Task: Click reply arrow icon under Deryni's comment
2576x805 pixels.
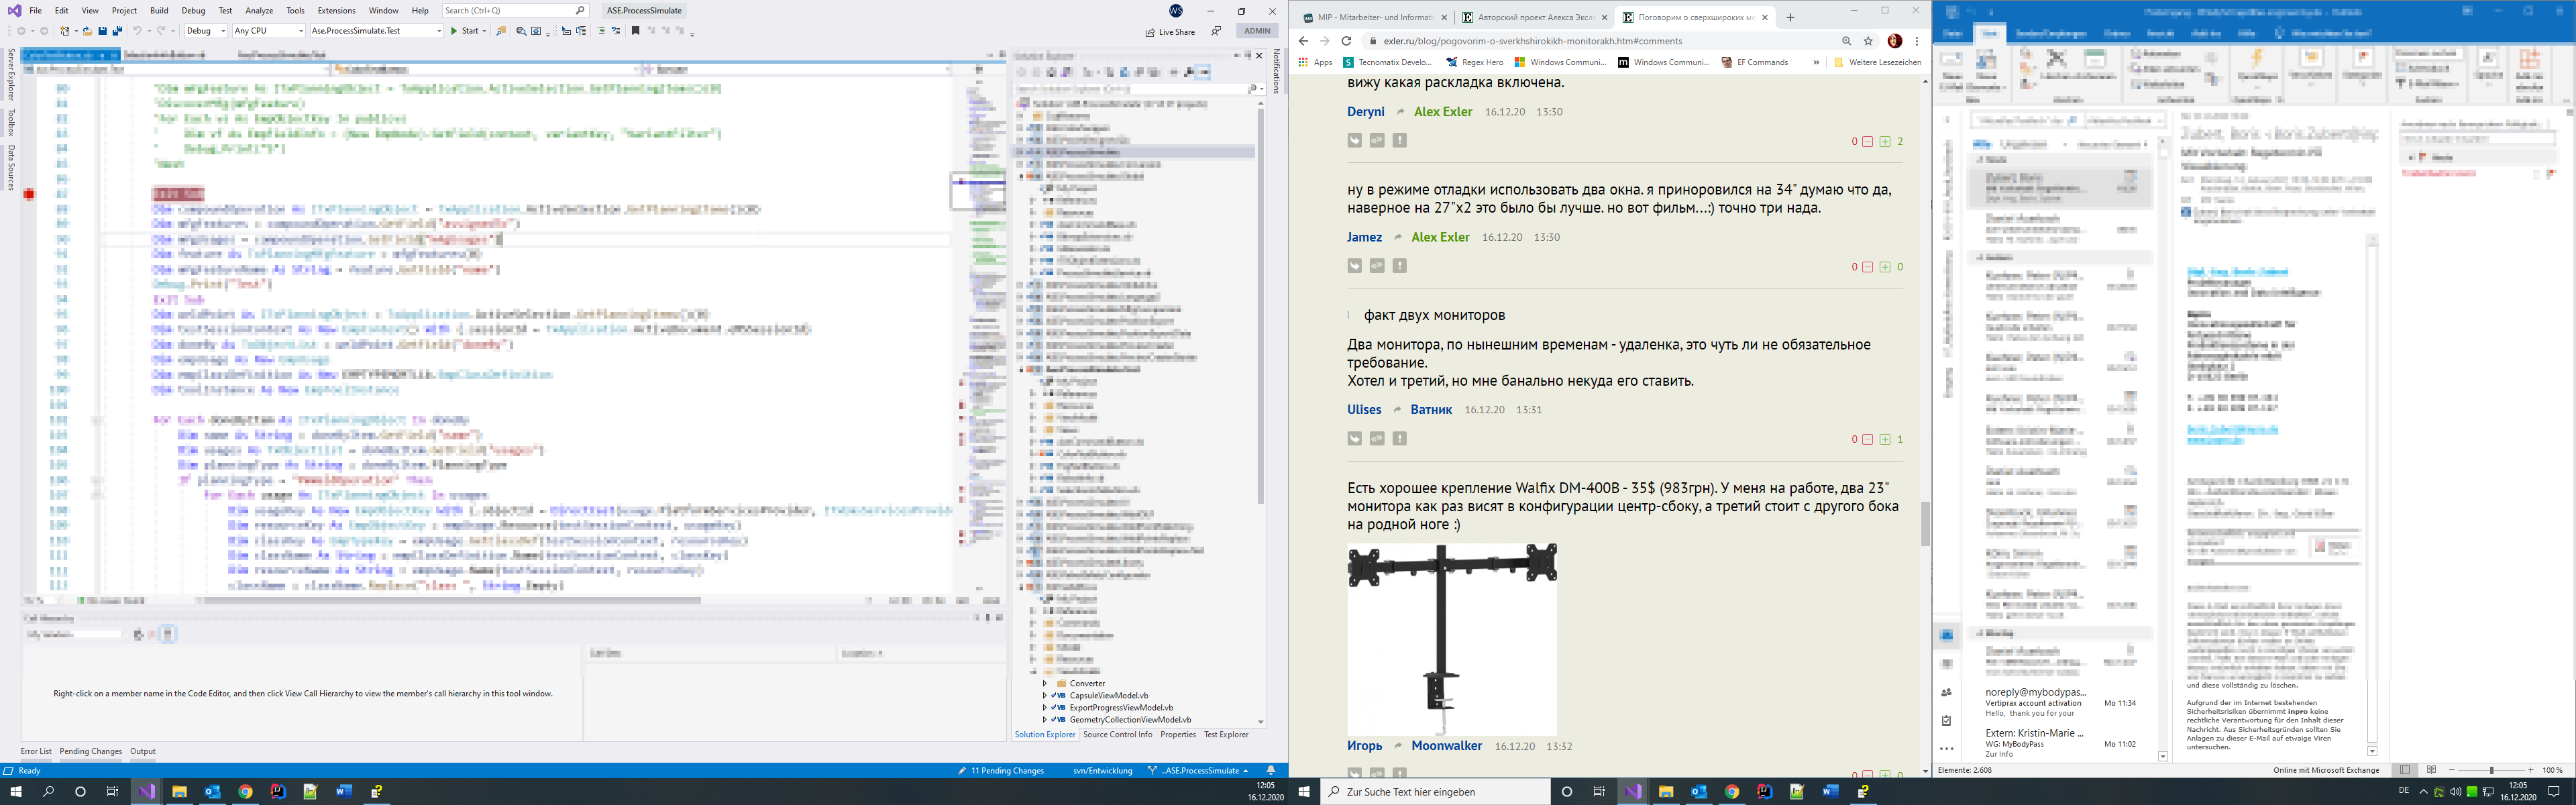Action: (1355, 140)
